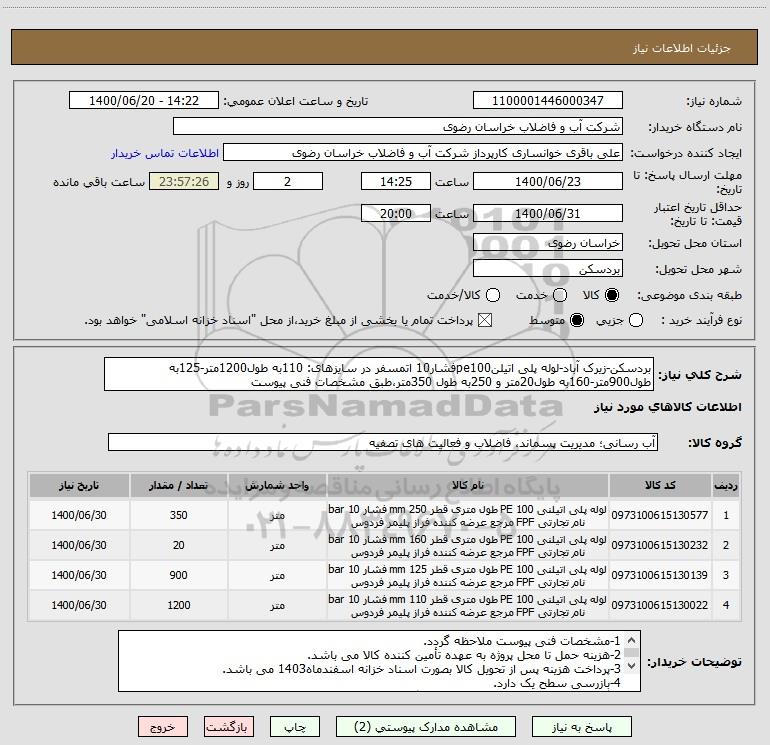Toggle the Islamic treasury payment checkbox

485,321
